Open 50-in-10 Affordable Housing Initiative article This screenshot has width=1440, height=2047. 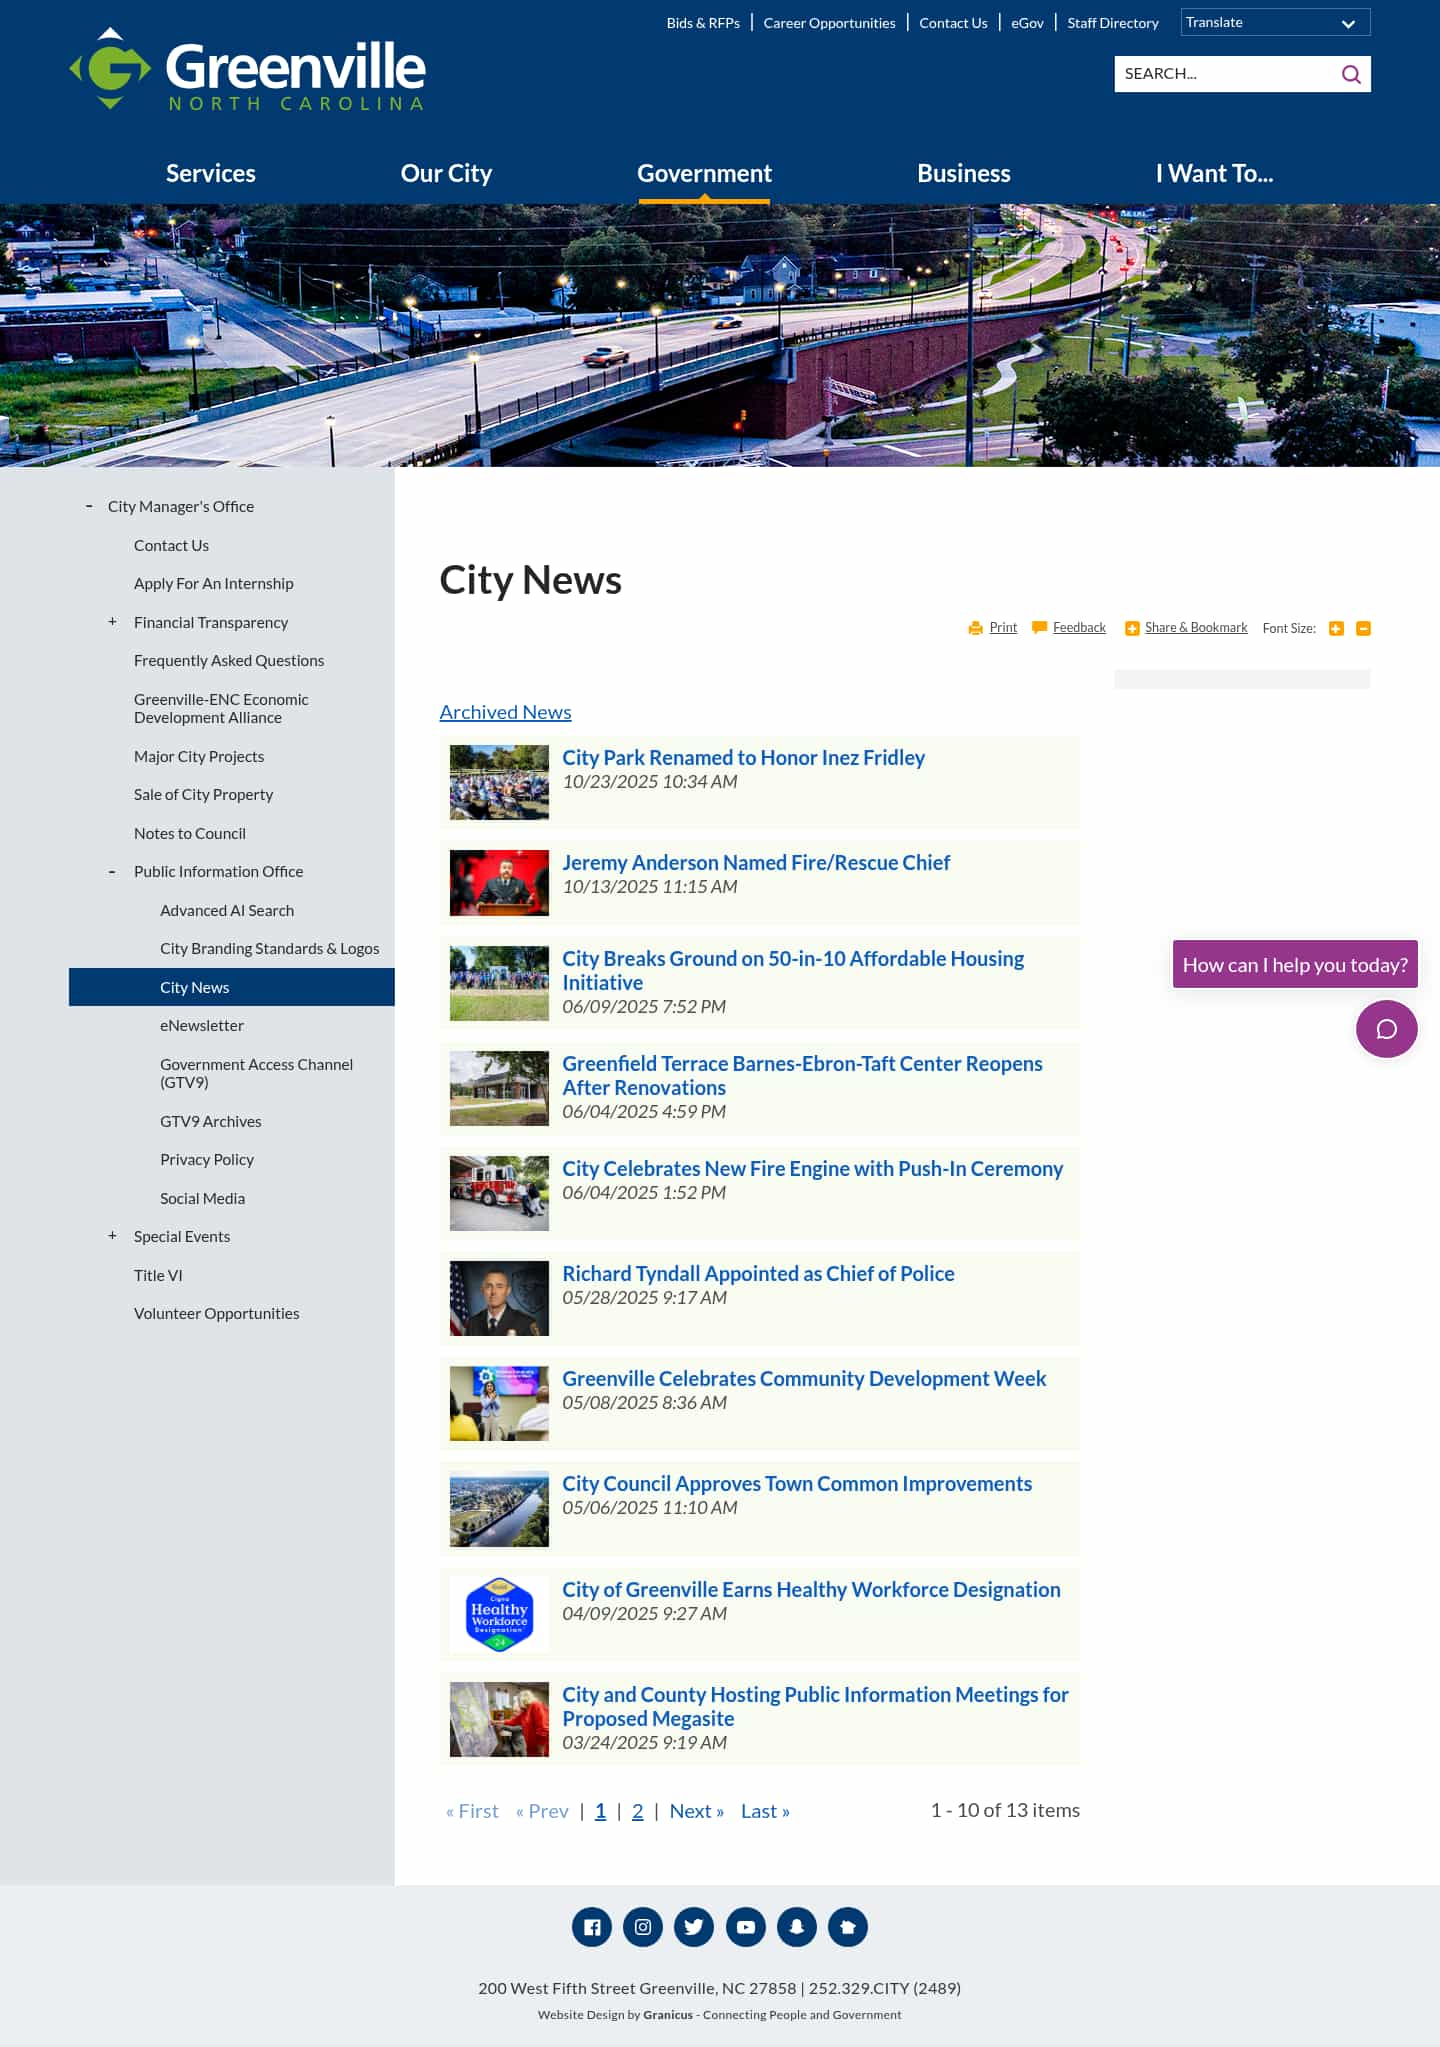coord(793,970)
